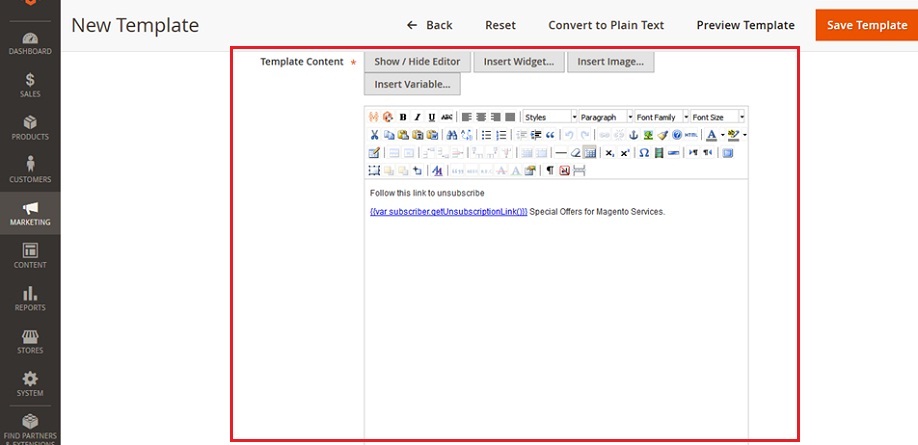Clean up messy code with broom icon

(663, 135)
